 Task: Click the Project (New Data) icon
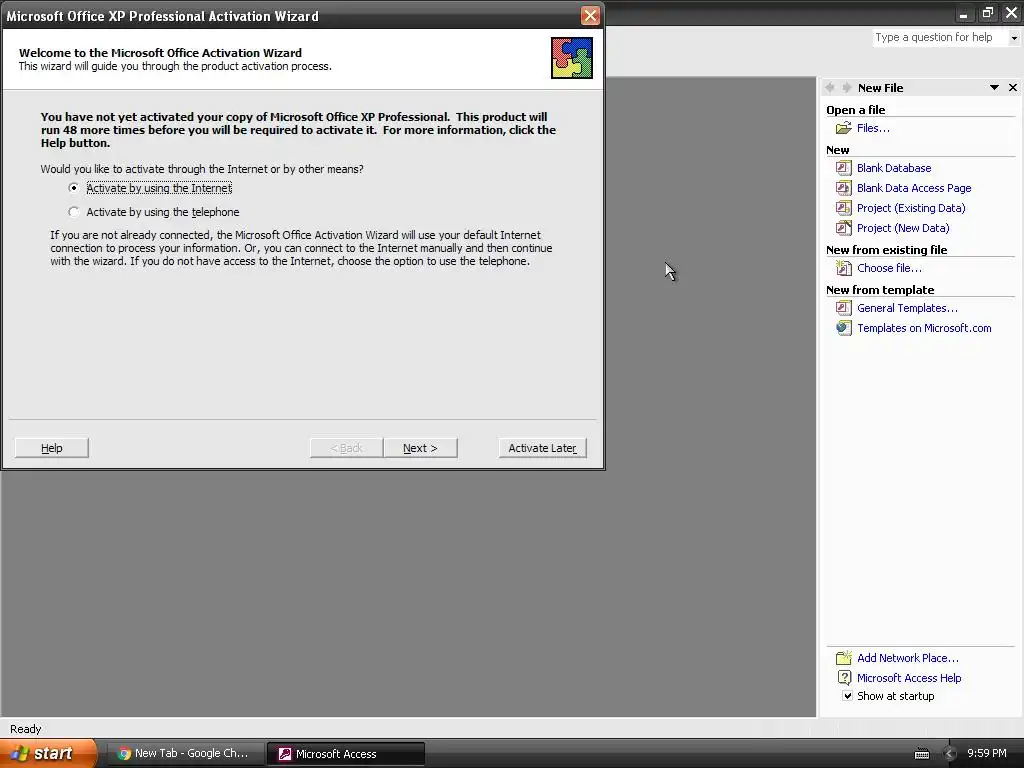click(x=844, y=228)
